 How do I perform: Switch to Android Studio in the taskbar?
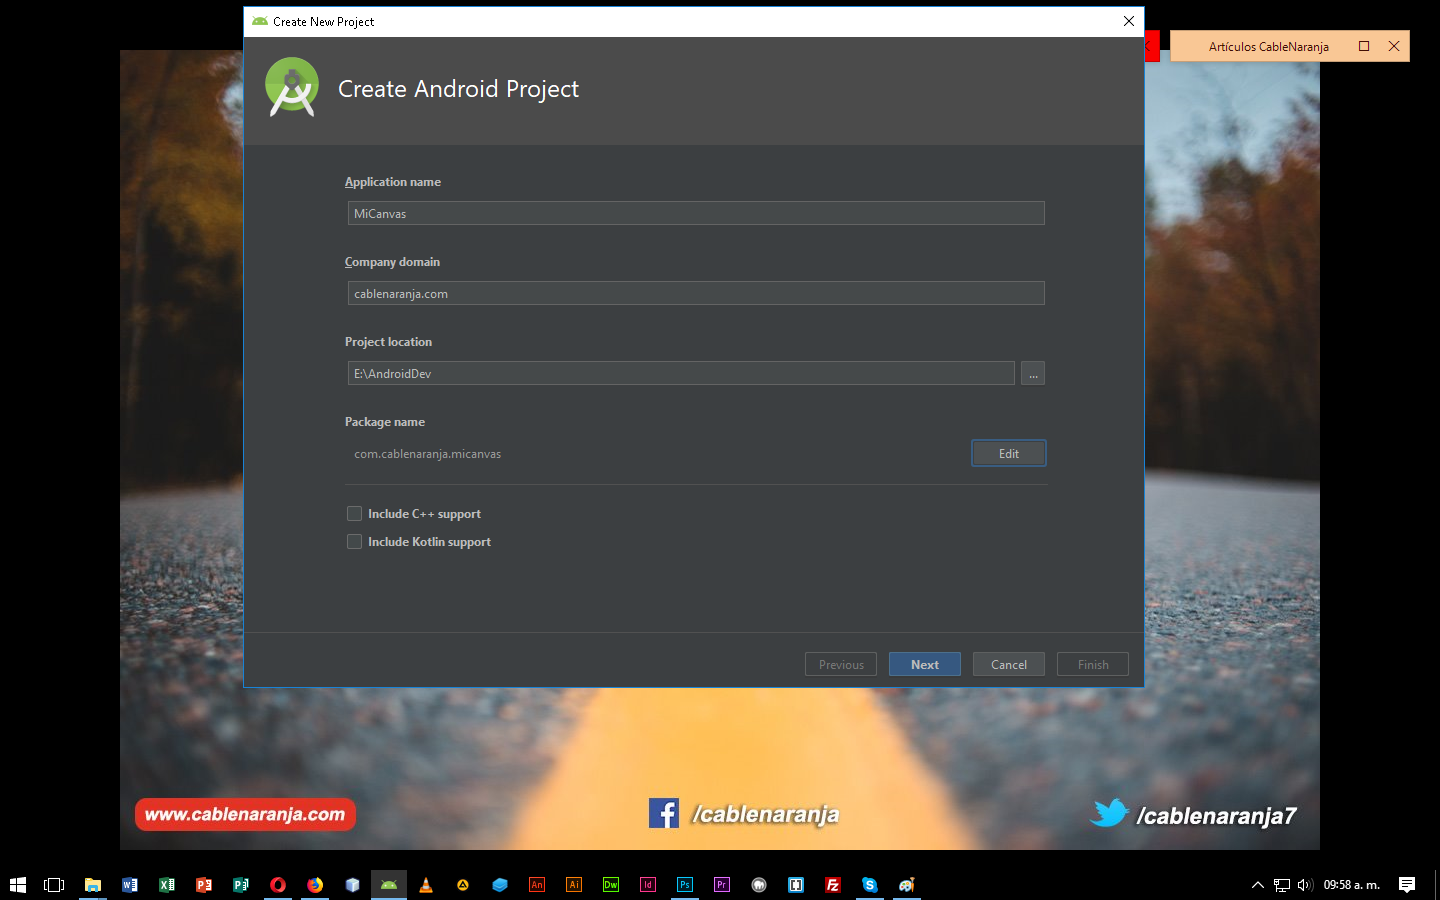(x=389, y=885)
